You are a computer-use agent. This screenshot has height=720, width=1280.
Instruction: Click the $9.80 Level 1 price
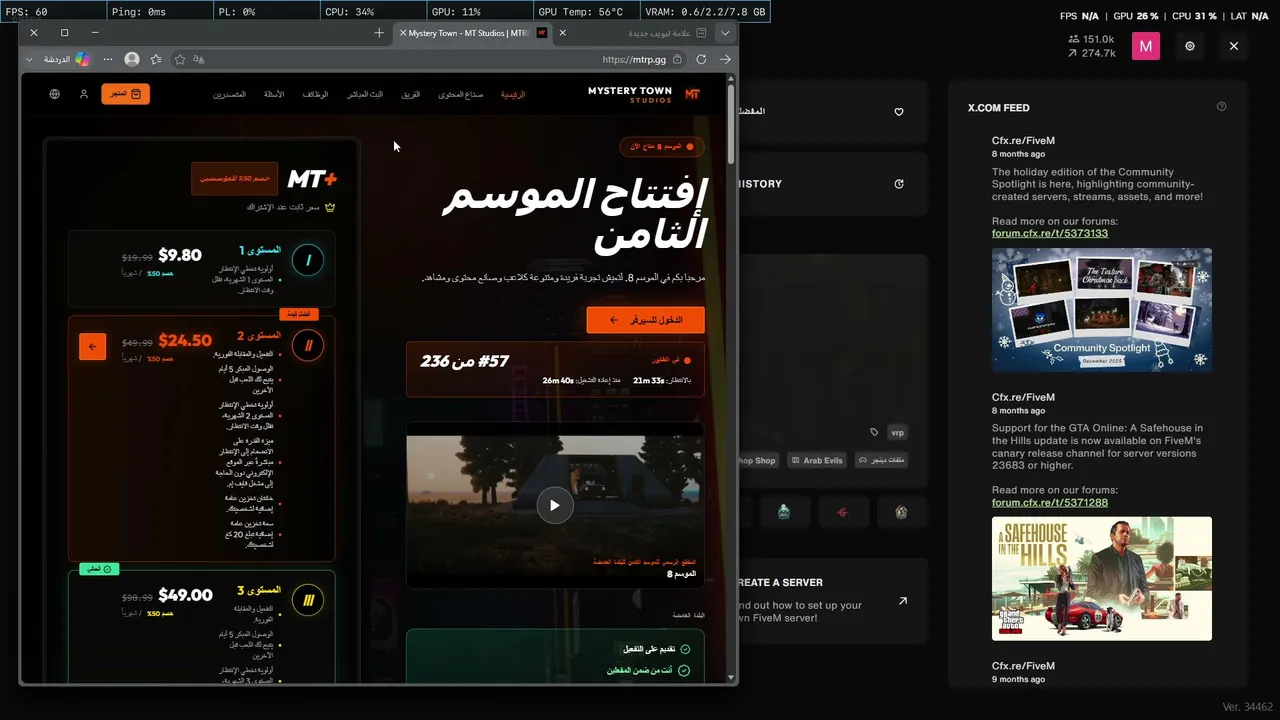(x=180, y=255)
